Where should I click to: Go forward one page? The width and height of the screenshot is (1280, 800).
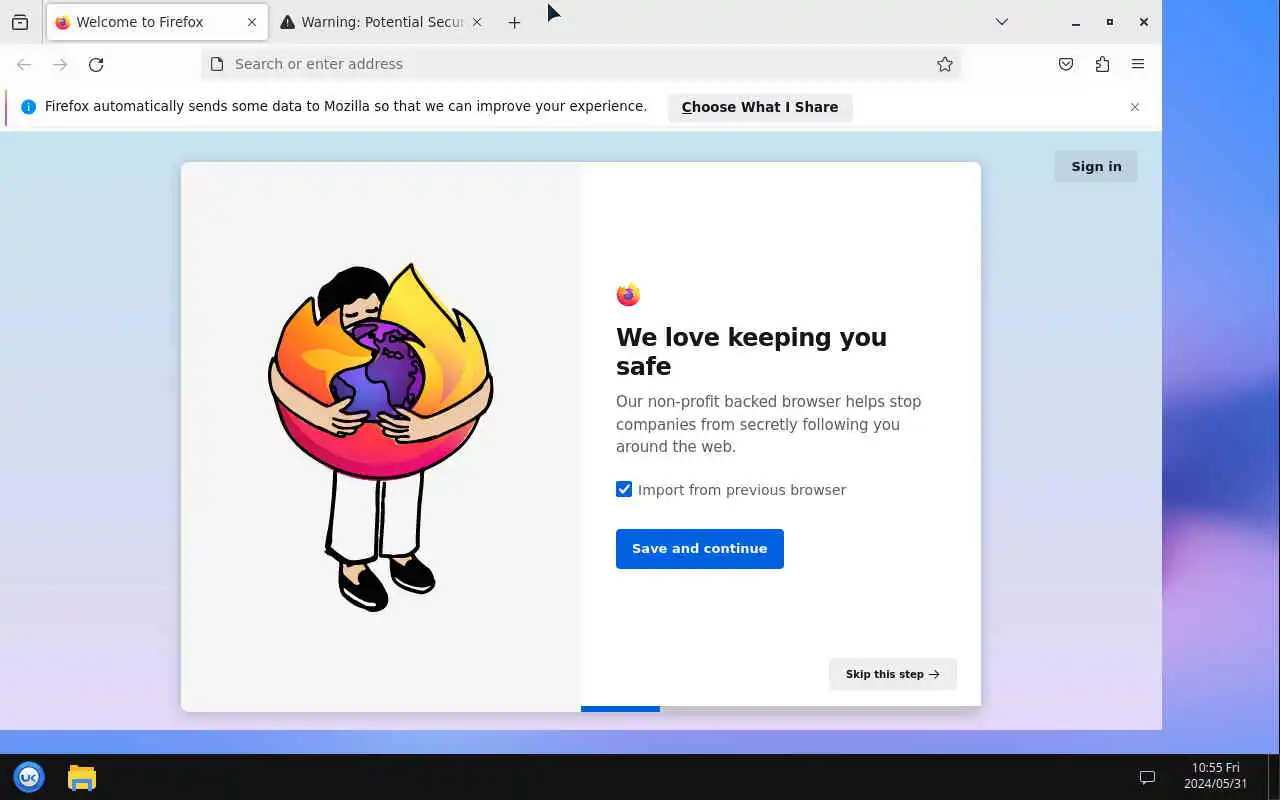coord(60,64)
